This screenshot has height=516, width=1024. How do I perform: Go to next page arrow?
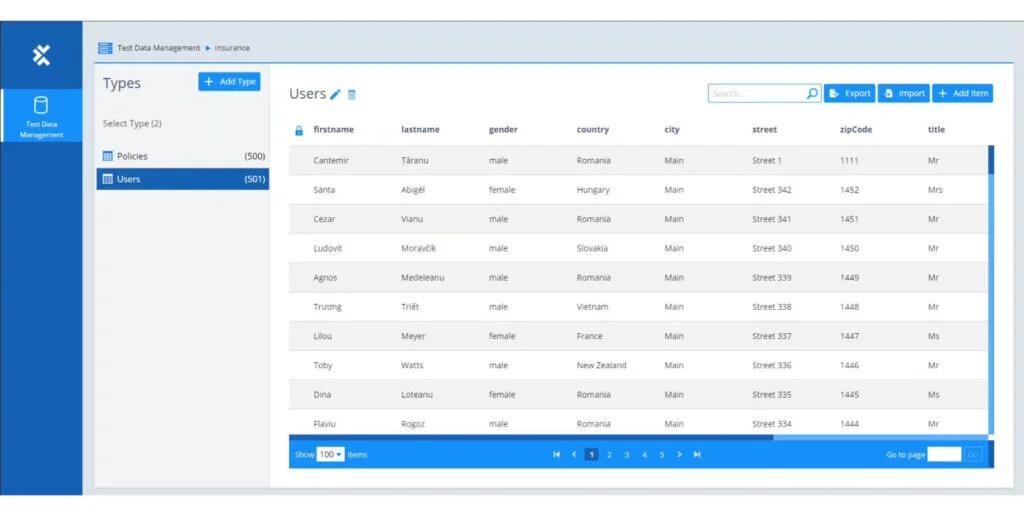tap(679, 454)
